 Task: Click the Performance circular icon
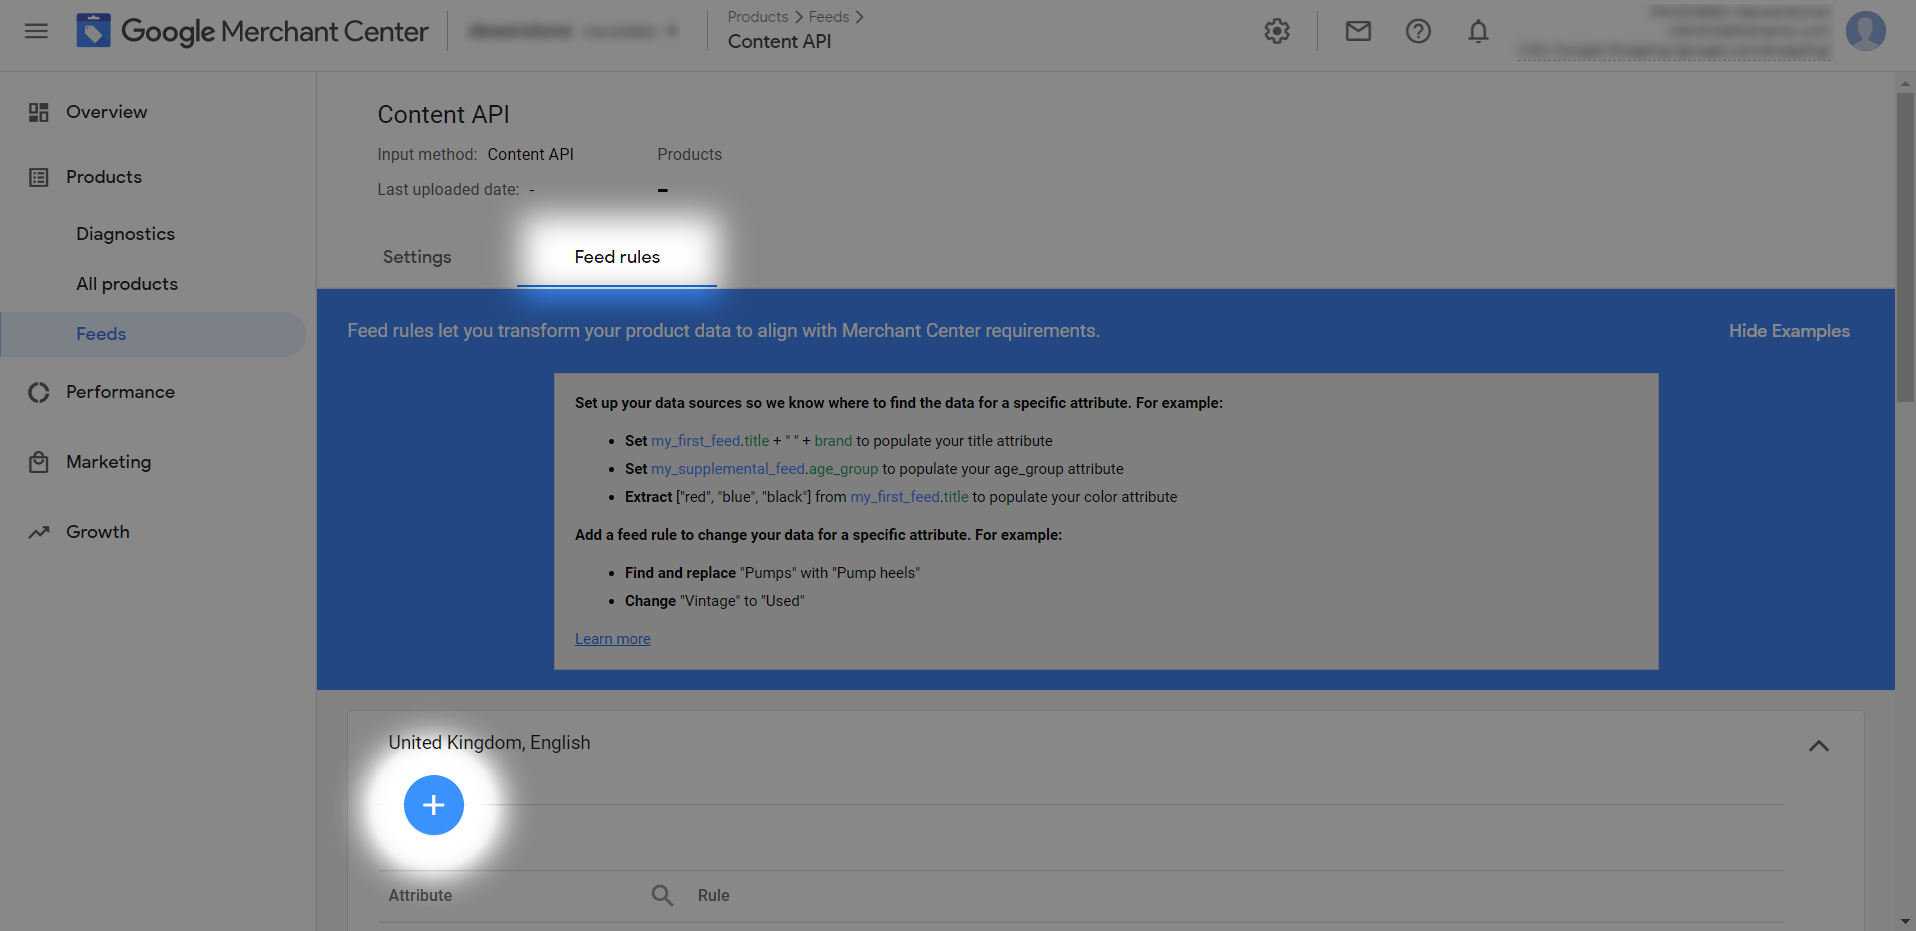tap(39, 392)
